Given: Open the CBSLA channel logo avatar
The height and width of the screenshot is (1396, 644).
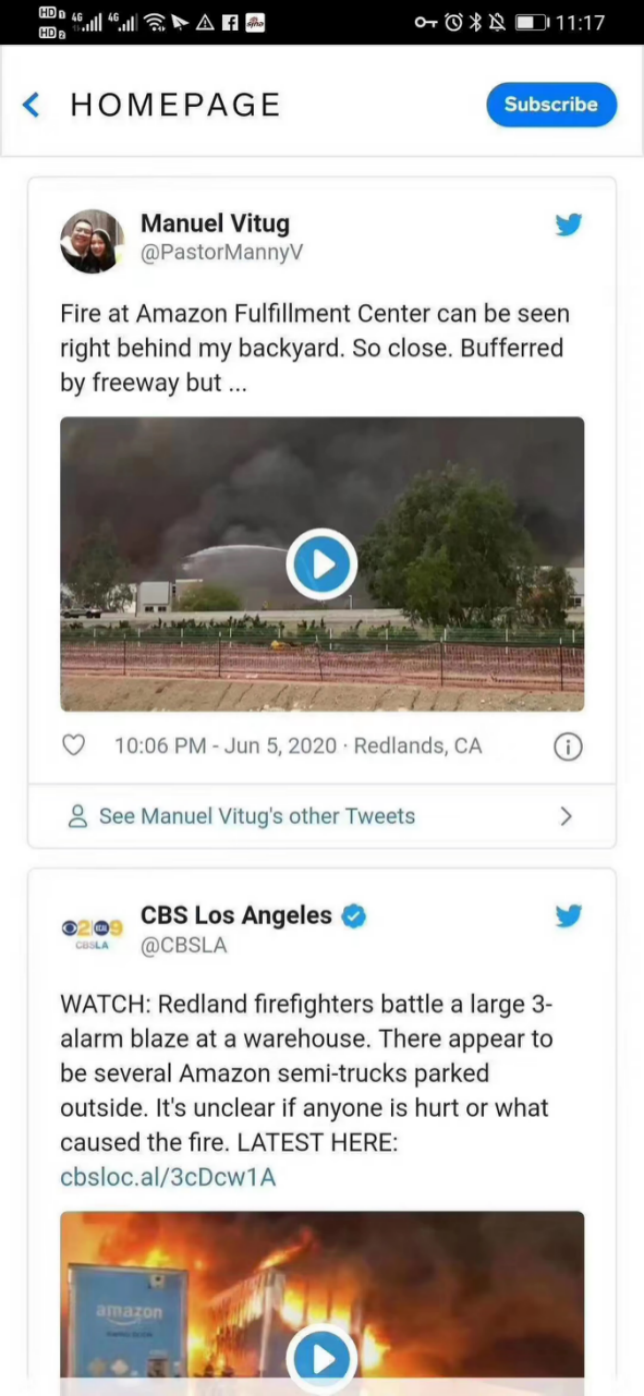Looking at the screenshot, I should (x=92, y=933).
